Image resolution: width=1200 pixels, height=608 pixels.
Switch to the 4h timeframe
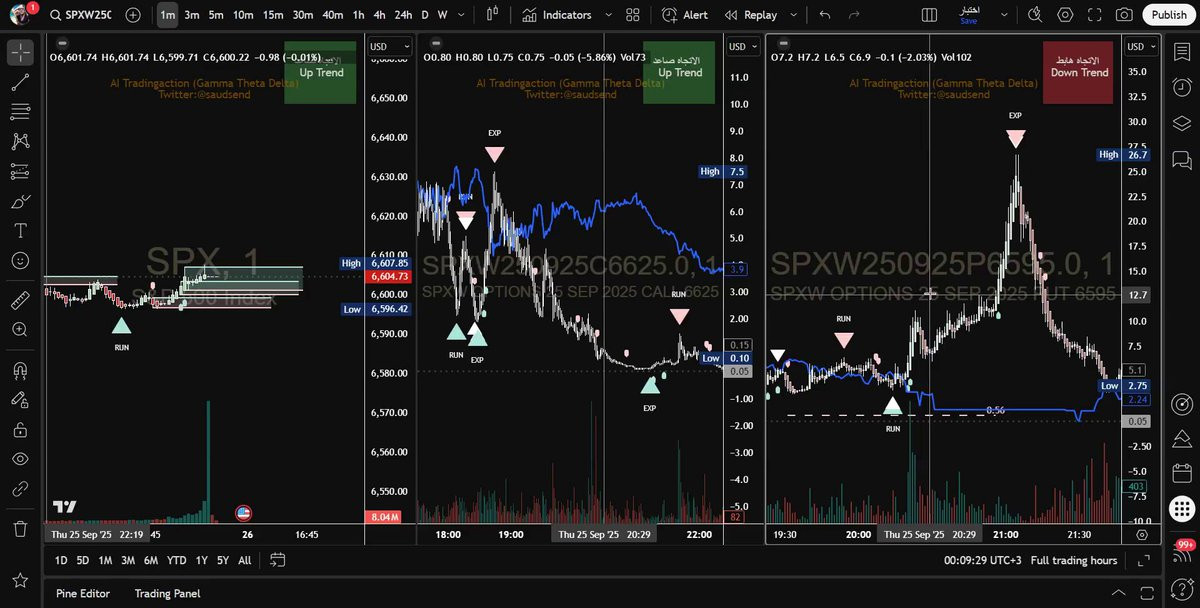(x=379, y=15)
